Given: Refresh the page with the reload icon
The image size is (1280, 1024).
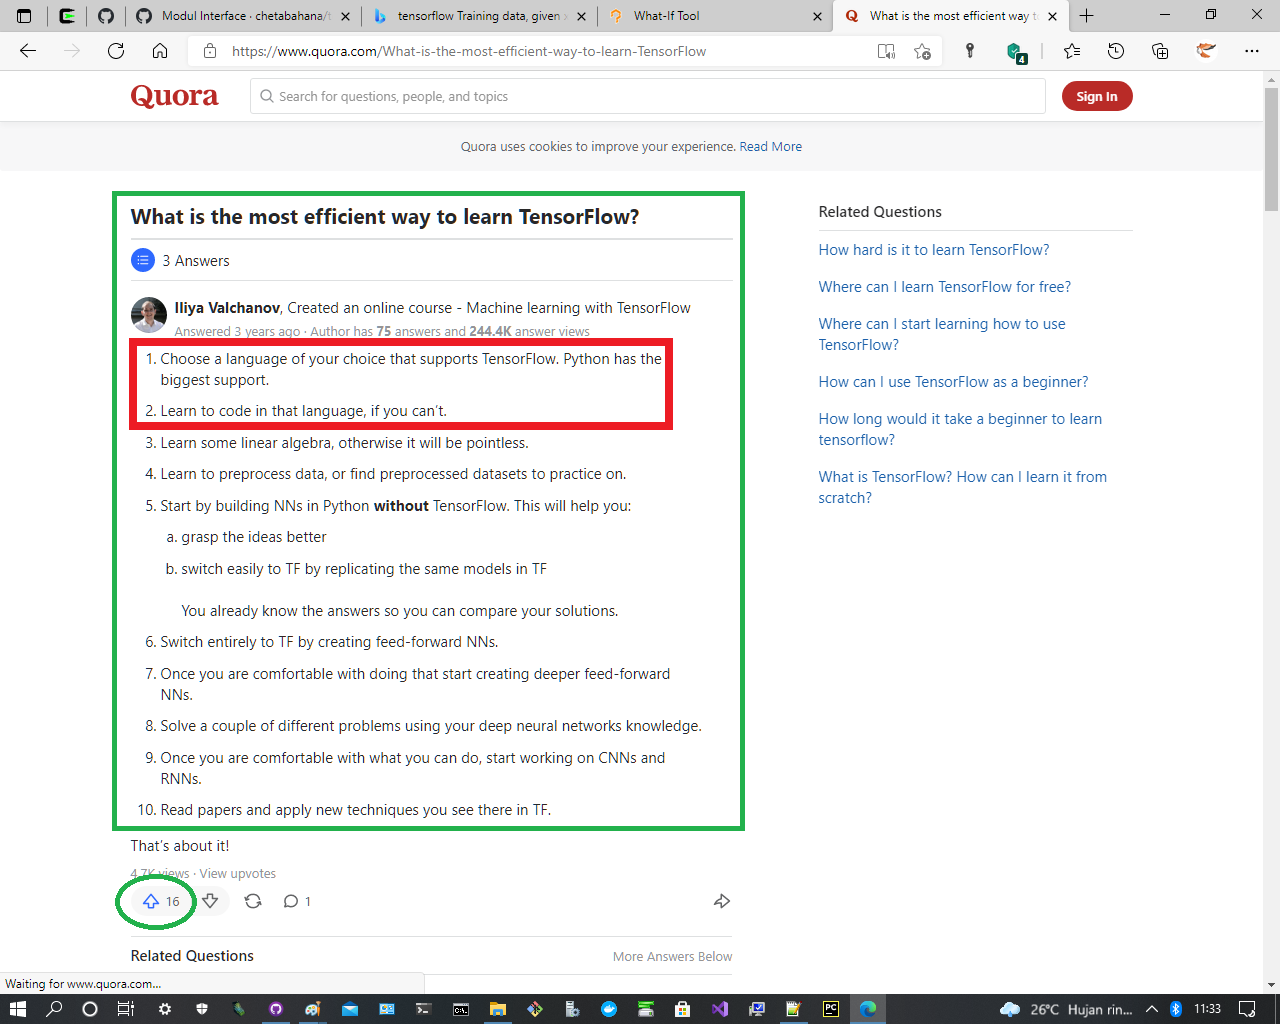Looking at the screenshot, I should 116,51.
